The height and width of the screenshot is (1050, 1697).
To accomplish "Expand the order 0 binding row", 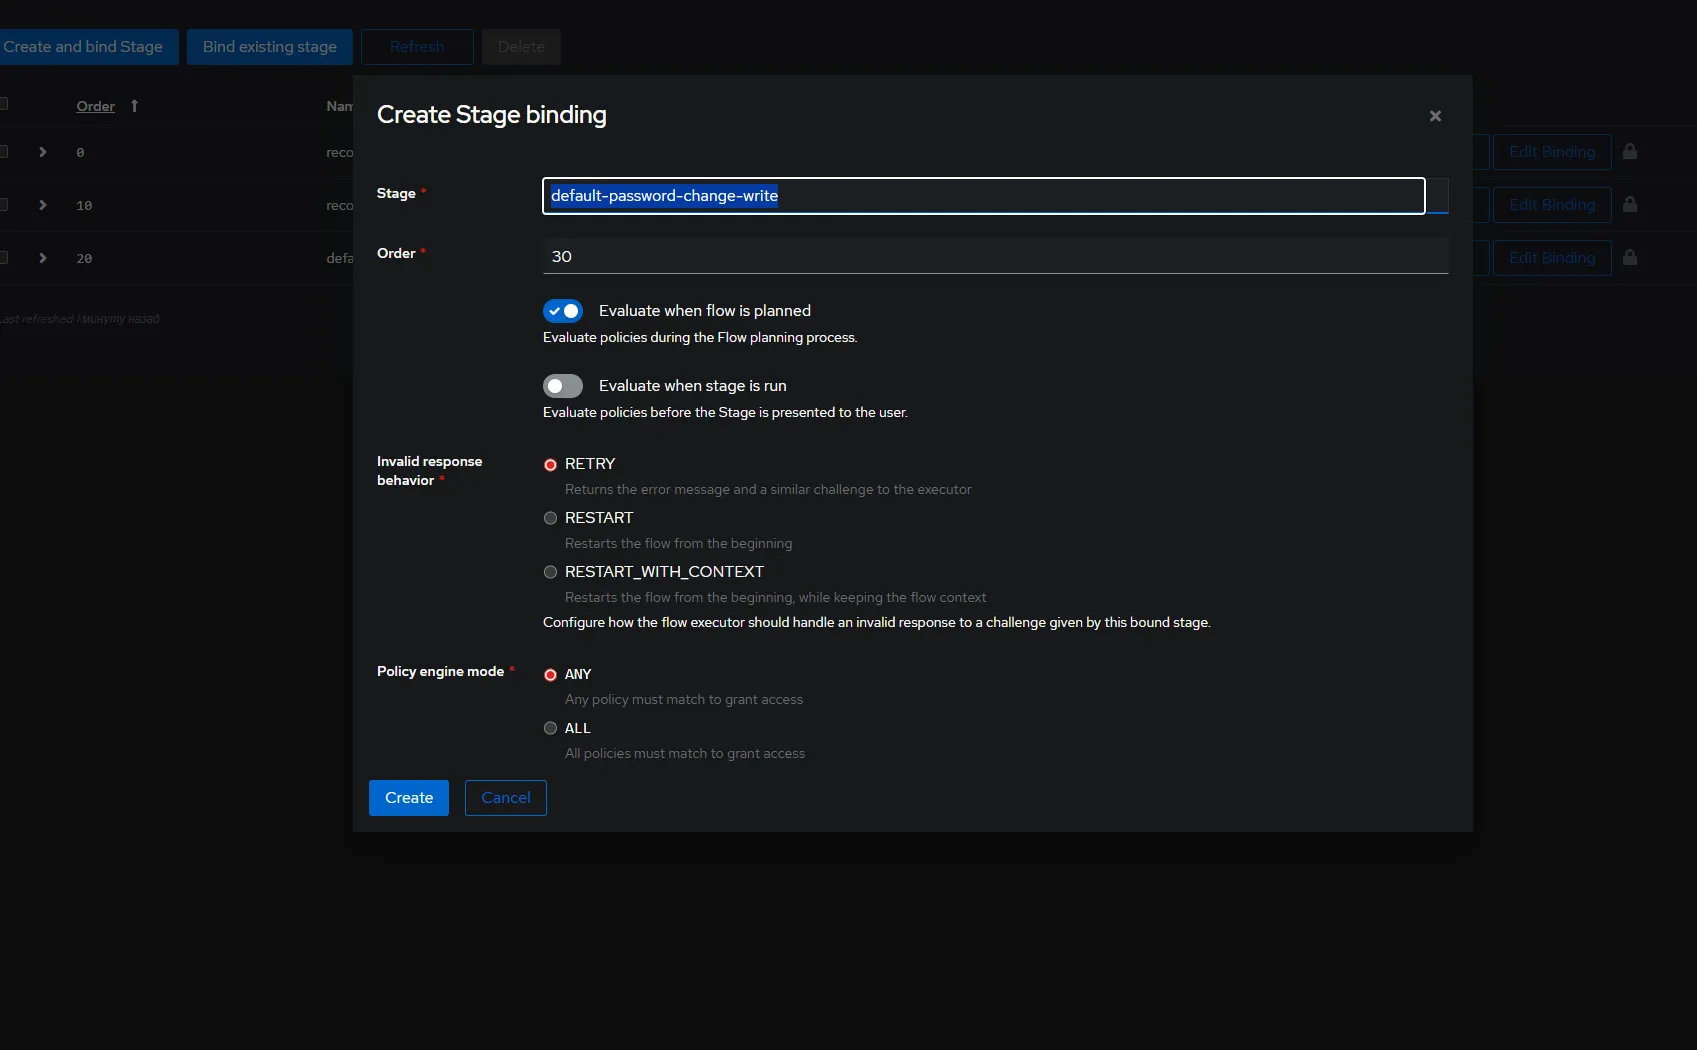I will coord(43,152).
